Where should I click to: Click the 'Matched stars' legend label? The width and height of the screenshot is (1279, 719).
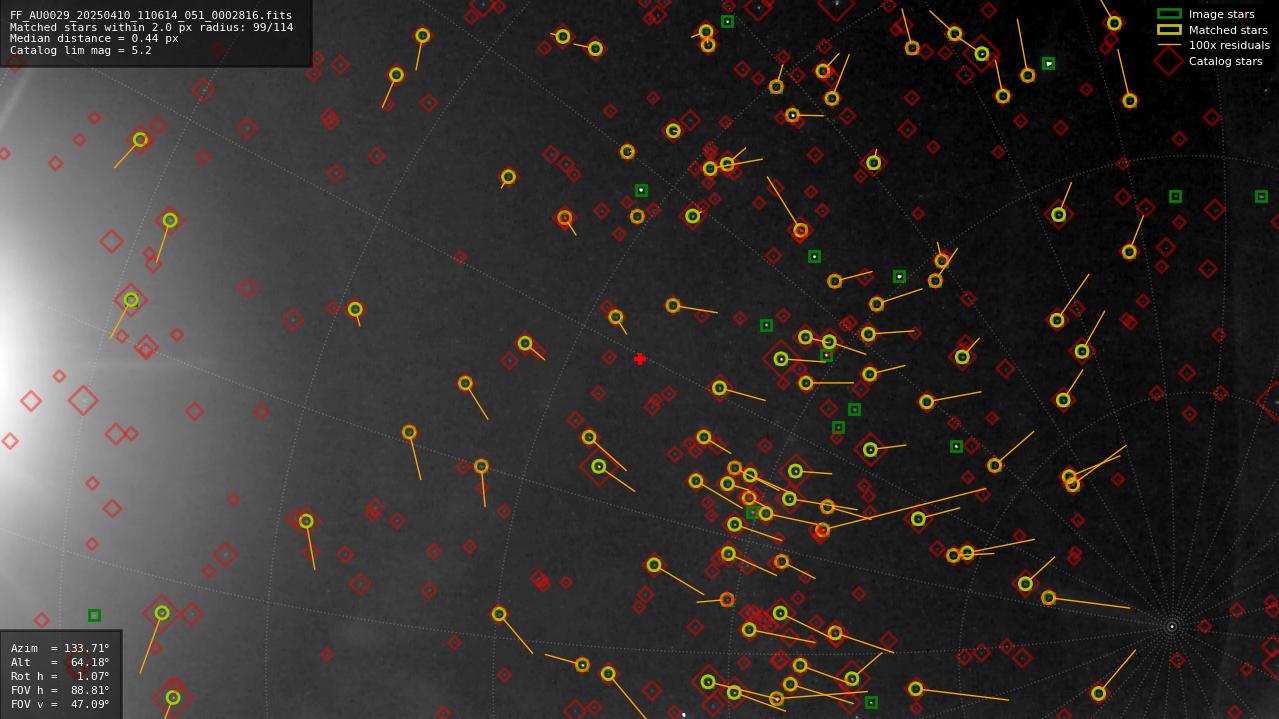pos(1228,30)
